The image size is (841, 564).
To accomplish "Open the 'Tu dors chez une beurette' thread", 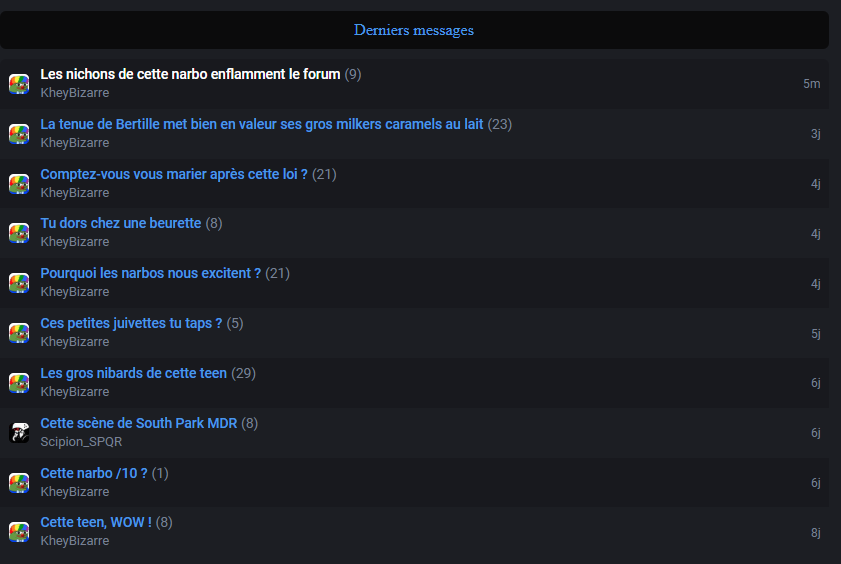I will click(x=121, y=223).
